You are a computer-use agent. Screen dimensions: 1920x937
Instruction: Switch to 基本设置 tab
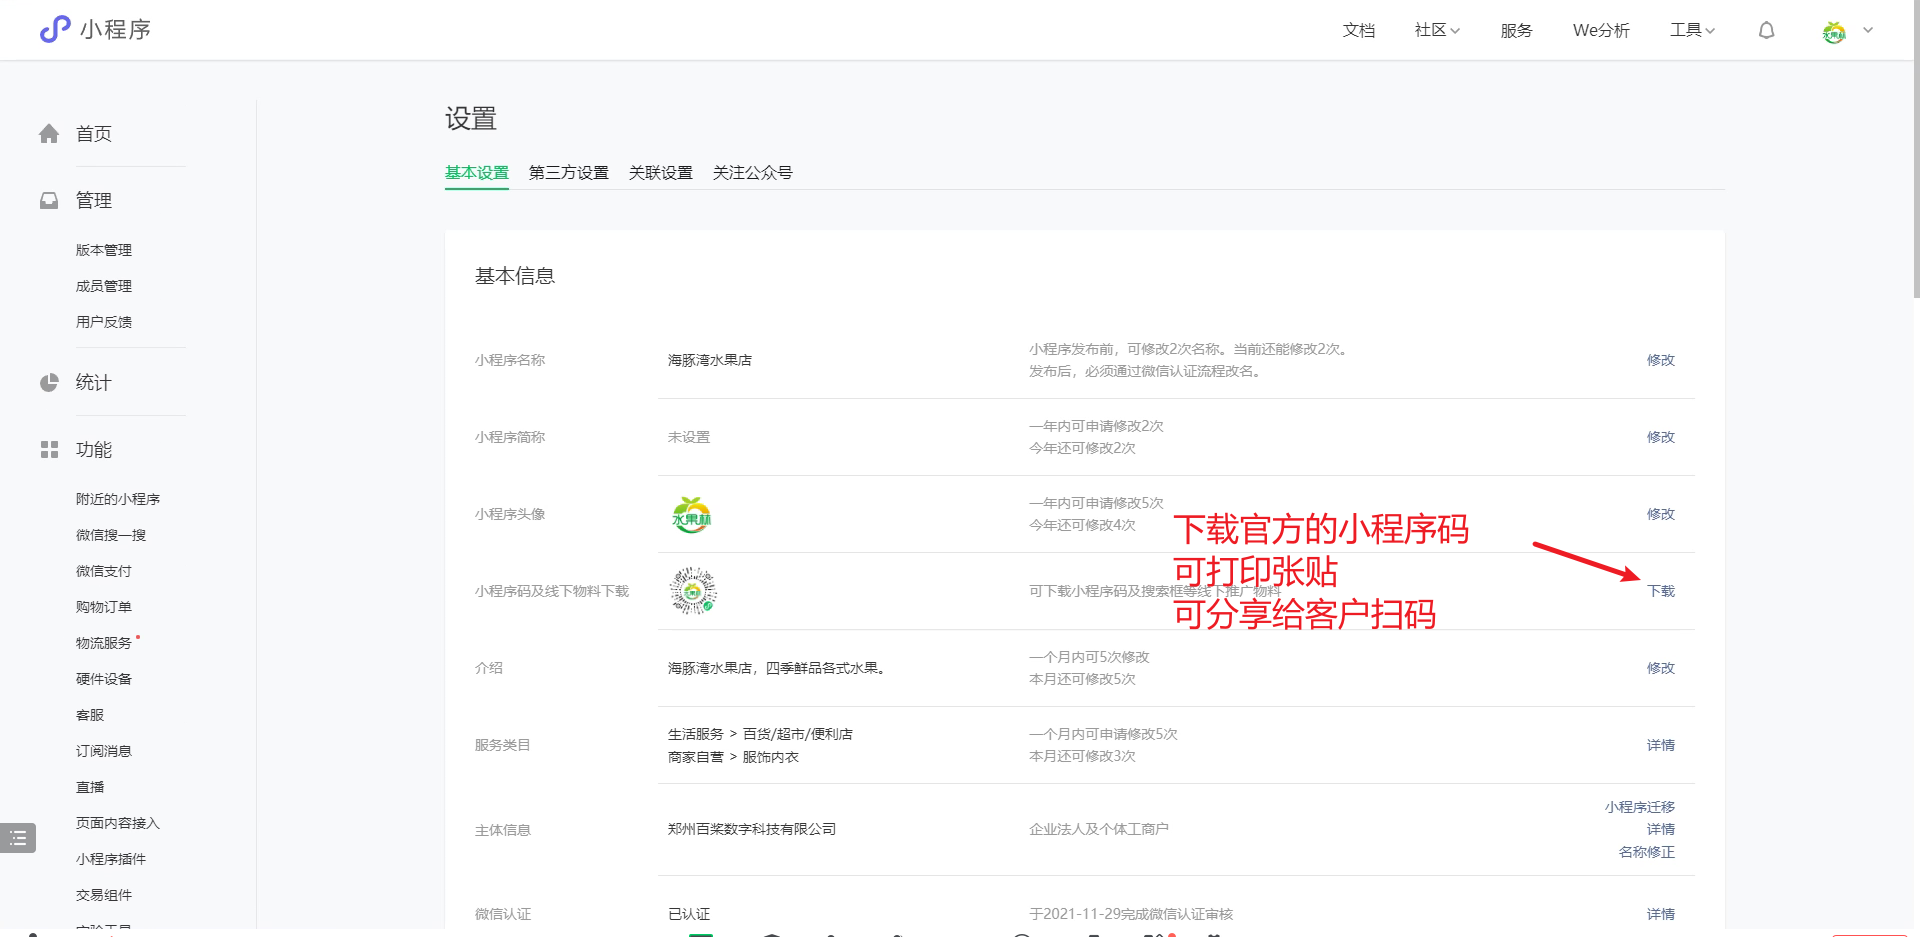(x=477, y=172)
